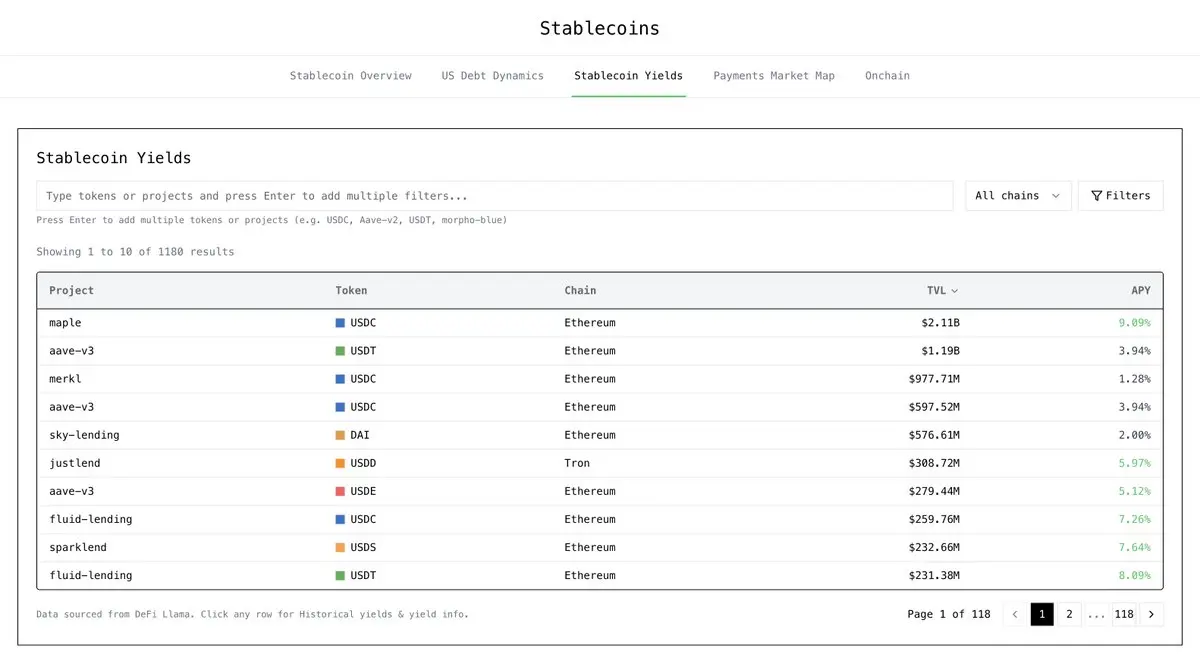Click the 9.09% APY value
Screen dimensions: 1200x661
[1134, 323]
